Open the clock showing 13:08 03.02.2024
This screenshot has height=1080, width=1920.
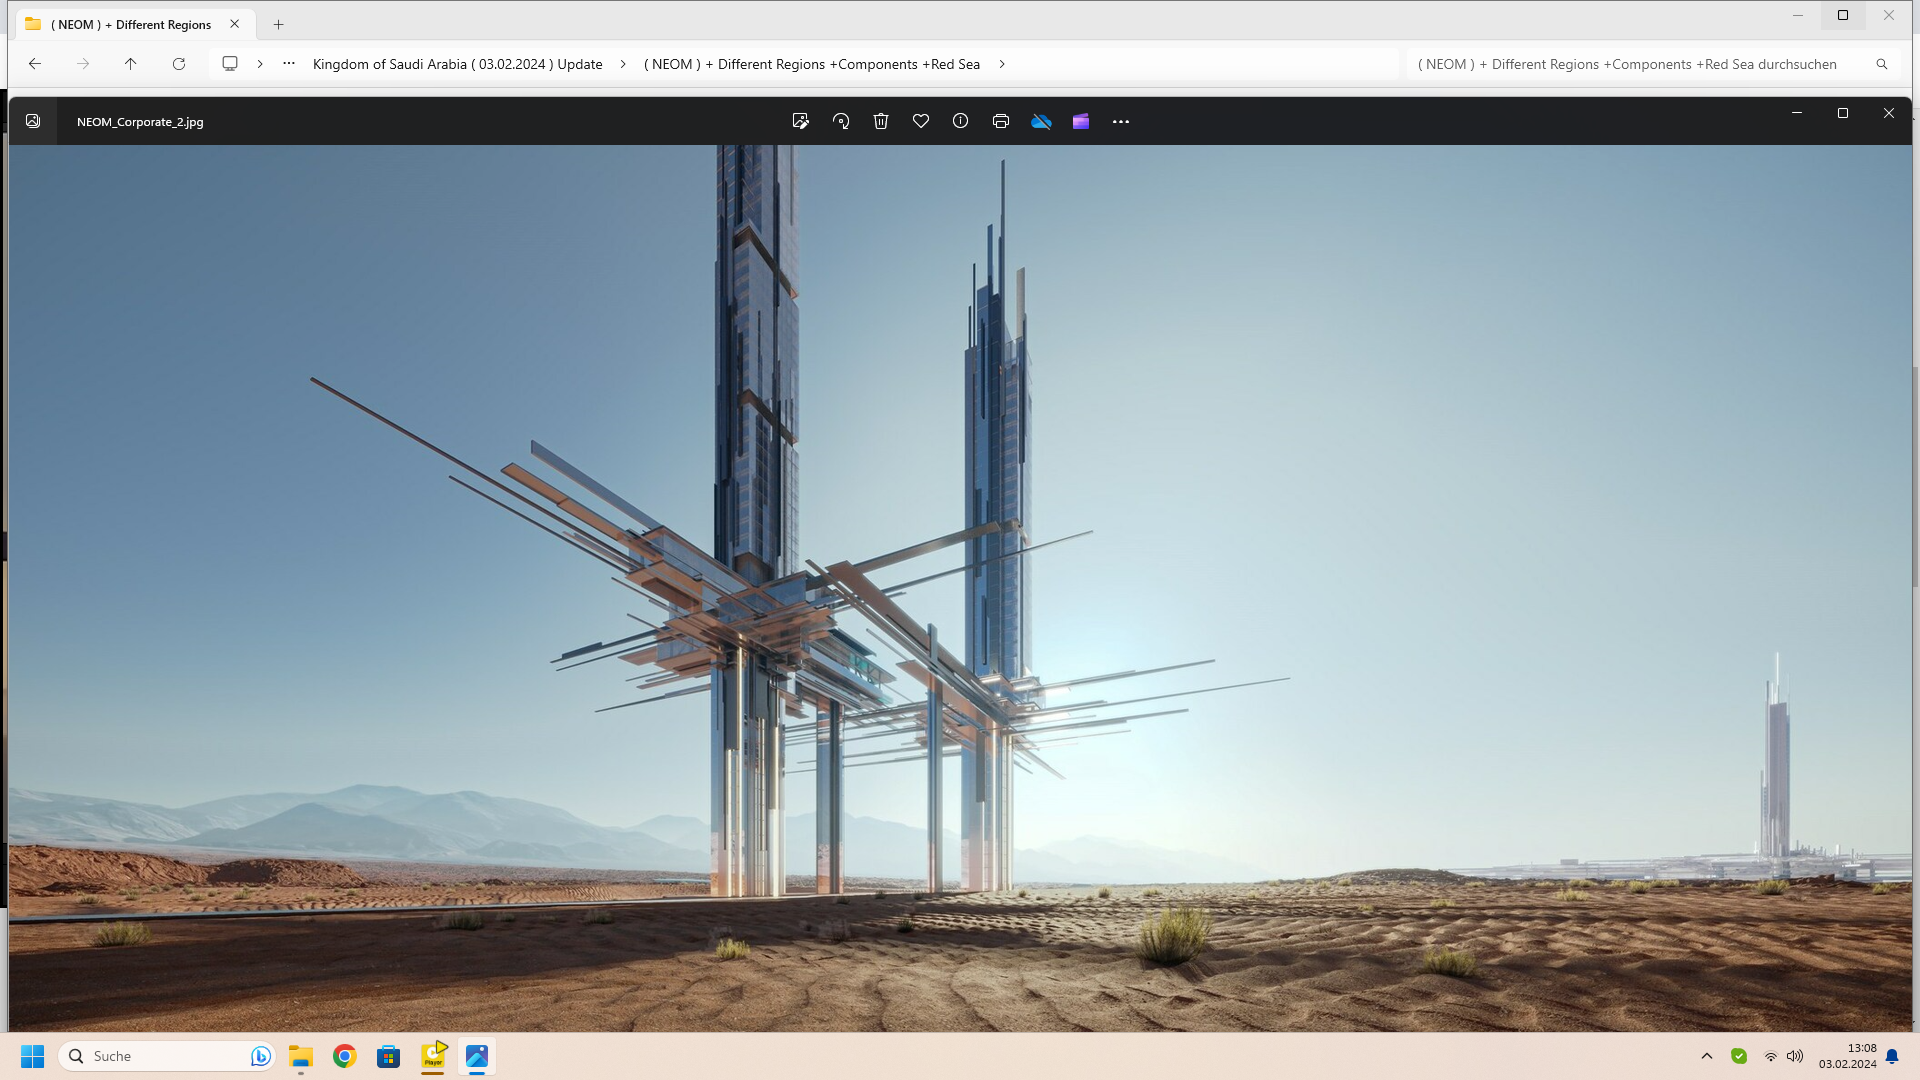coord(1847,1056)
